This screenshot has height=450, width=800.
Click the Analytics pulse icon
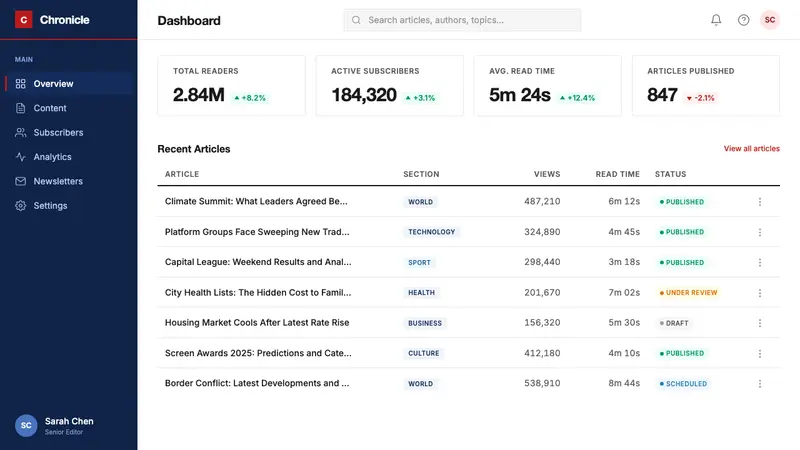pos(20,157)
